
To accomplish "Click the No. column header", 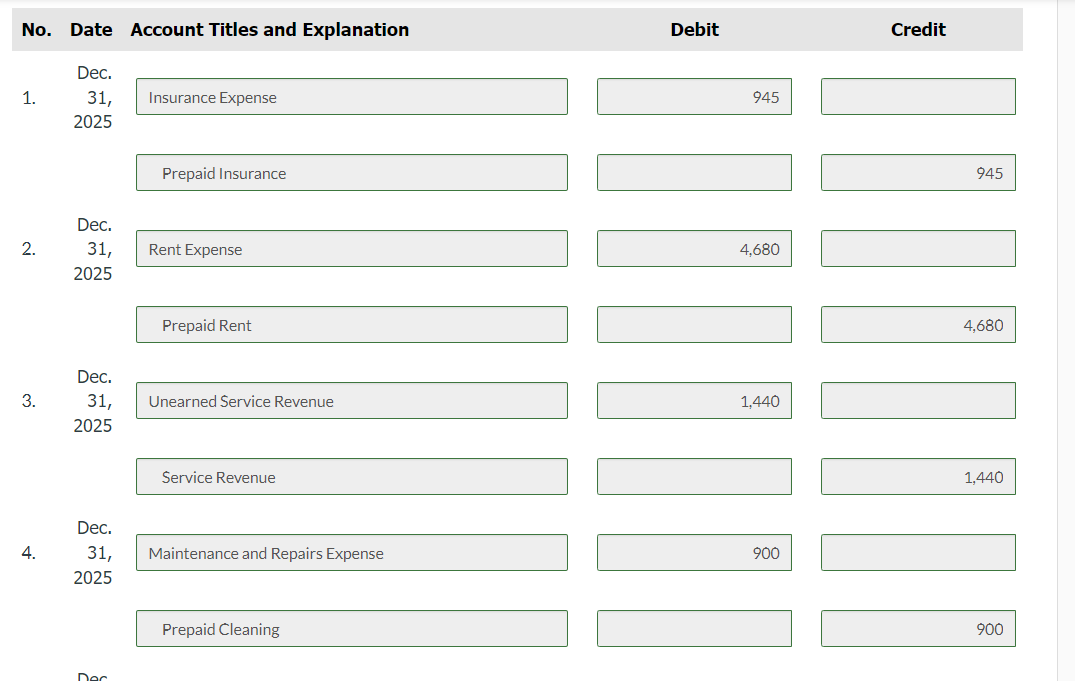I will click(x=36, y=29).
